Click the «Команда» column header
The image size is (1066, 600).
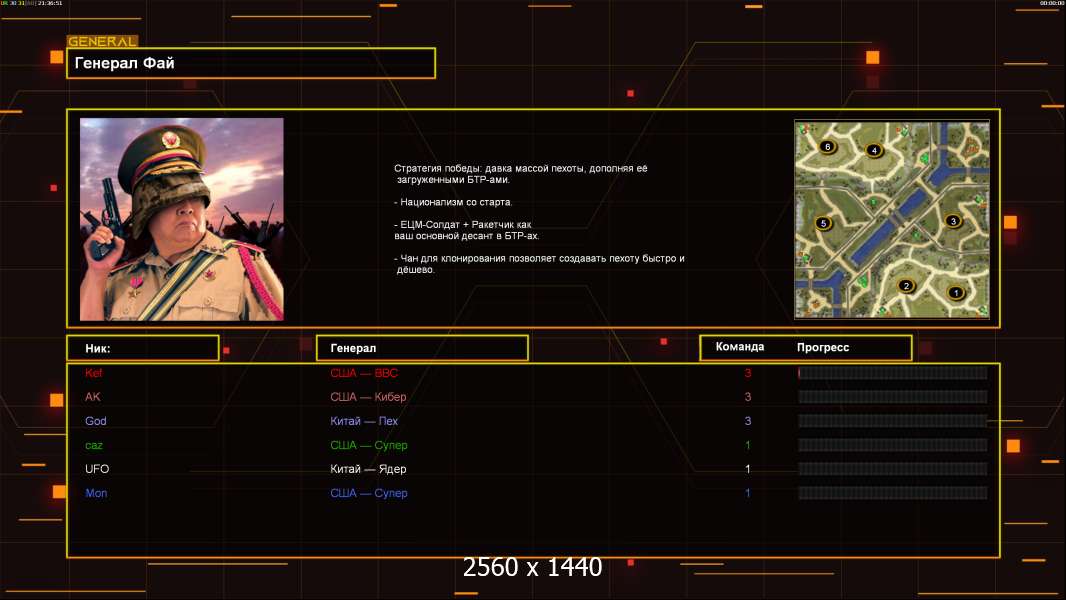click(x=740, y=347)
